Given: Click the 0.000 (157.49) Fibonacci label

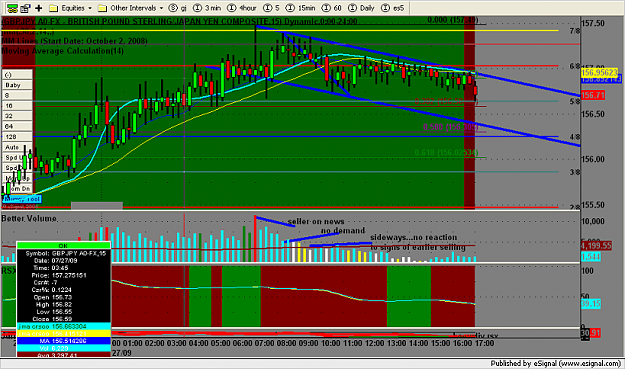Looking at the screenshot, I should coord(453,20).
